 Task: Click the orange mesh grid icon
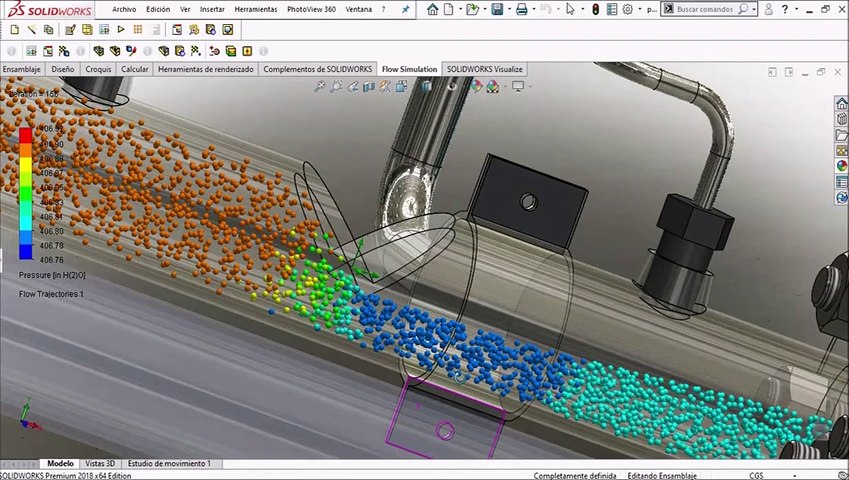pos(138,30)
